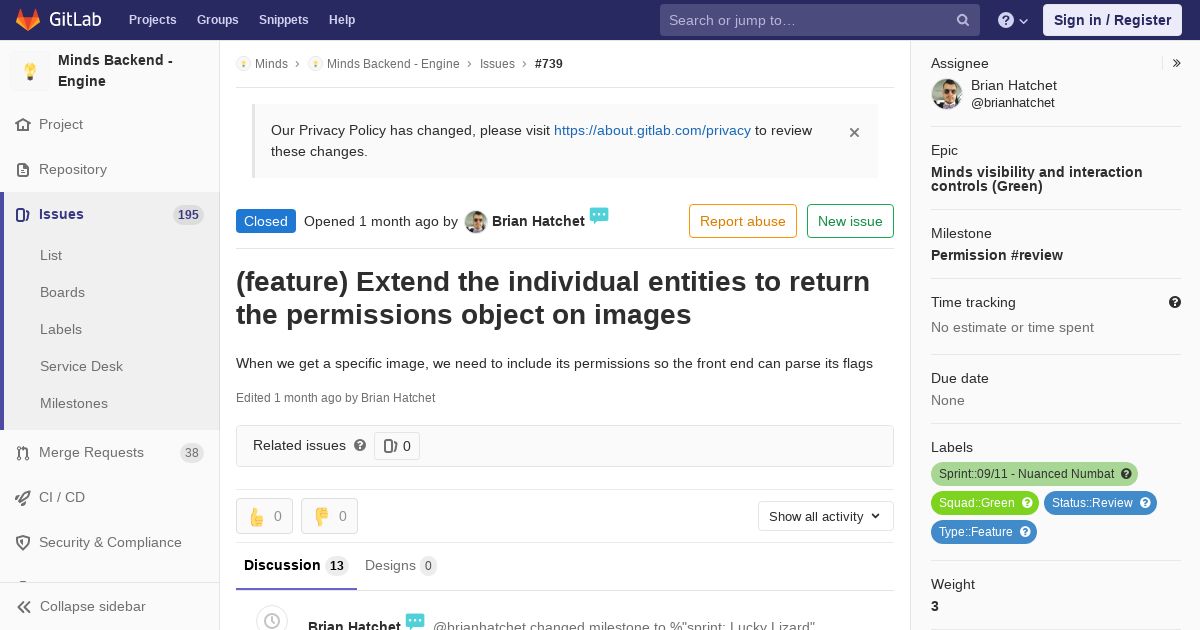Image resolution: width=1200 pixels, height=630 pixels.
Task: Click the green Squad::Green label
Action: (x=984, y=503)
